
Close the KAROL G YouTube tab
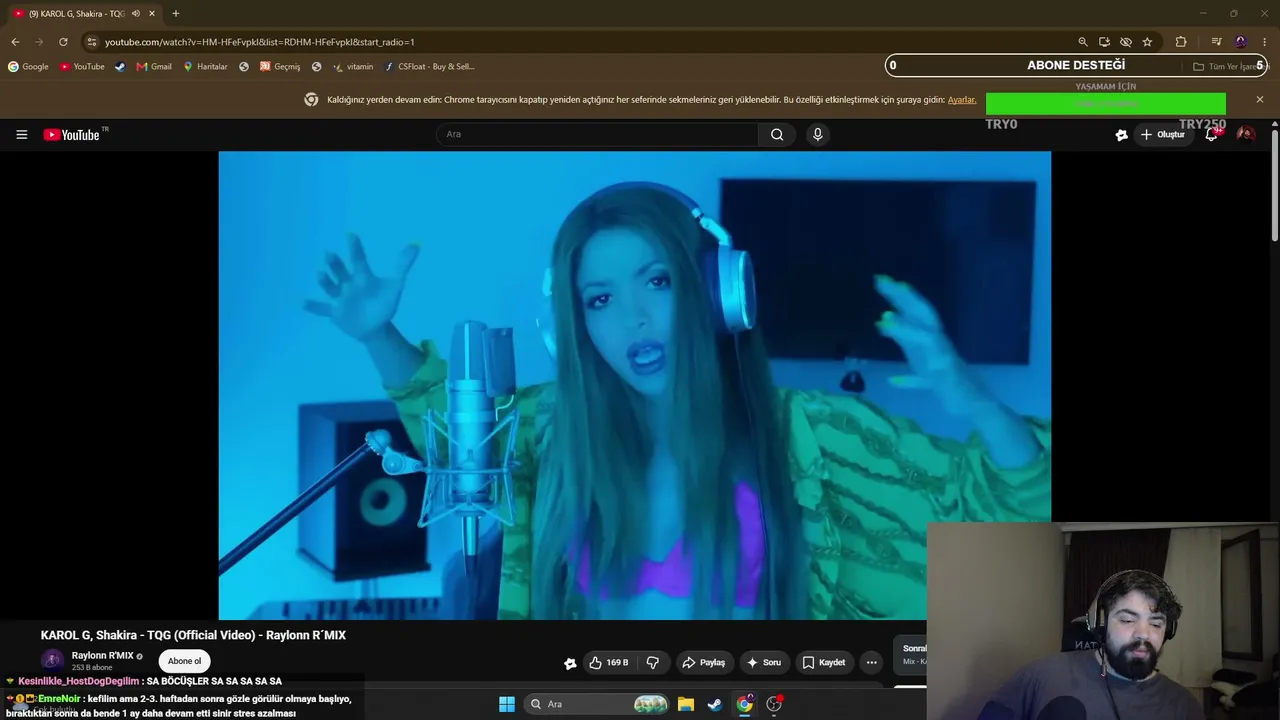coord(152,14)
